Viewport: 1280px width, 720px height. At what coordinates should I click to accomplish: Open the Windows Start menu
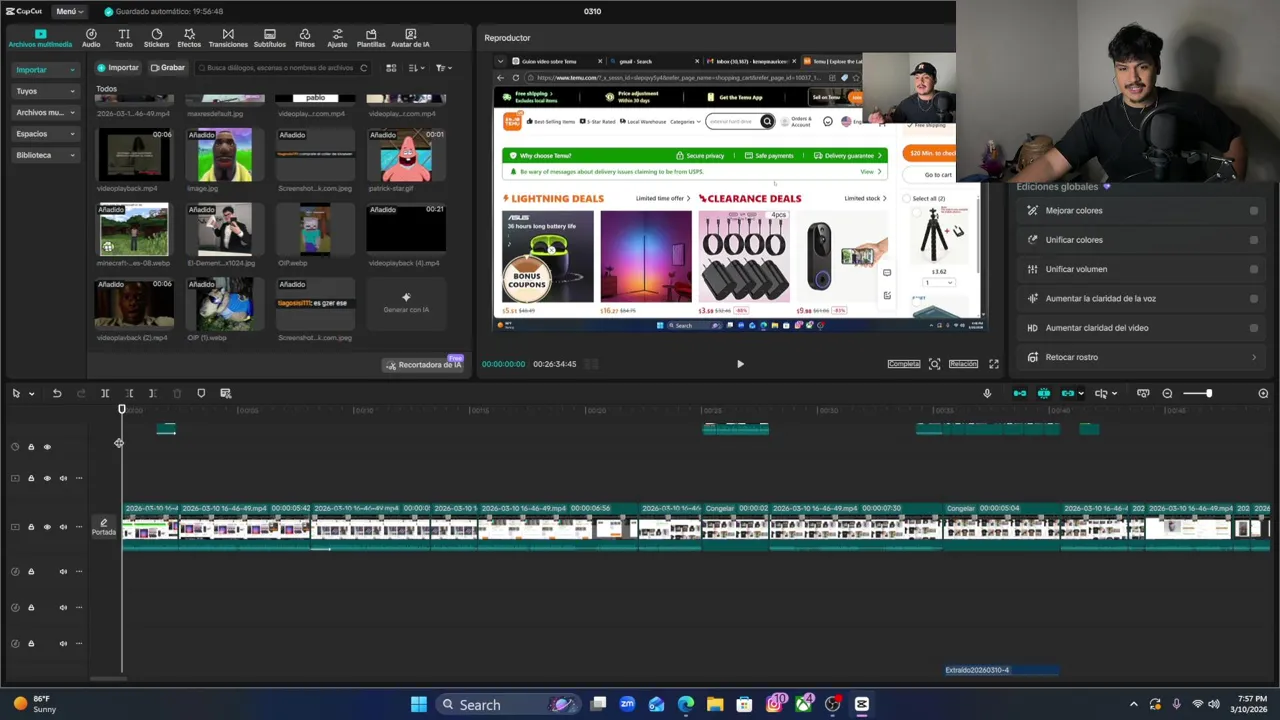pos(419,705)
